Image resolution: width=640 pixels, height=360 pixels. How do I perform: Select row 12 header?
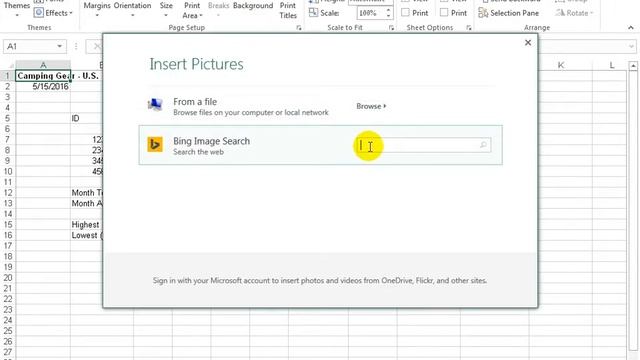[x=7, y=193]
